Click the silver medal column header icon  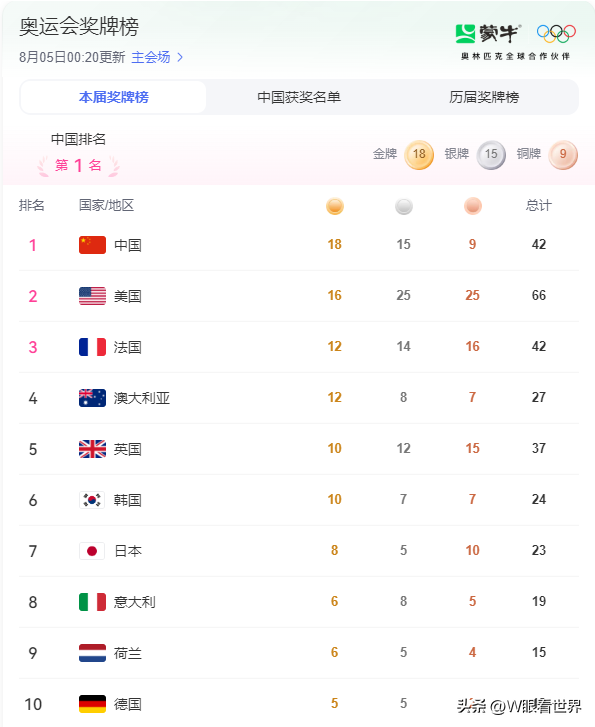[404, 206]
